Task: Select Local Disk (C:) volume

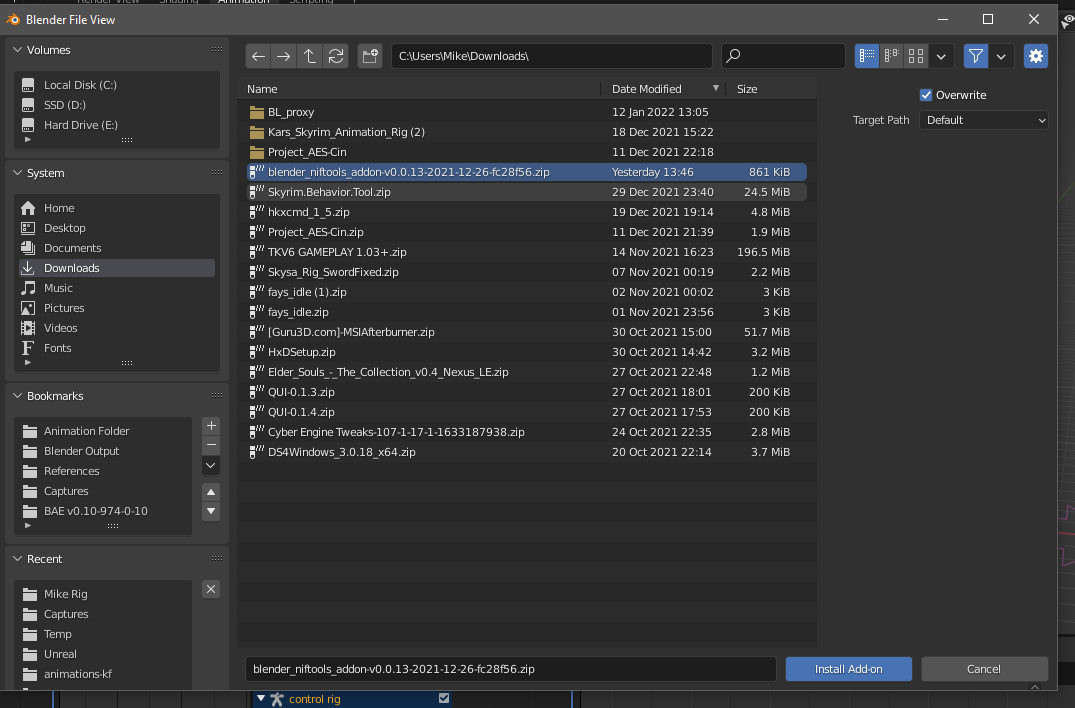Action: coord(117,85)
